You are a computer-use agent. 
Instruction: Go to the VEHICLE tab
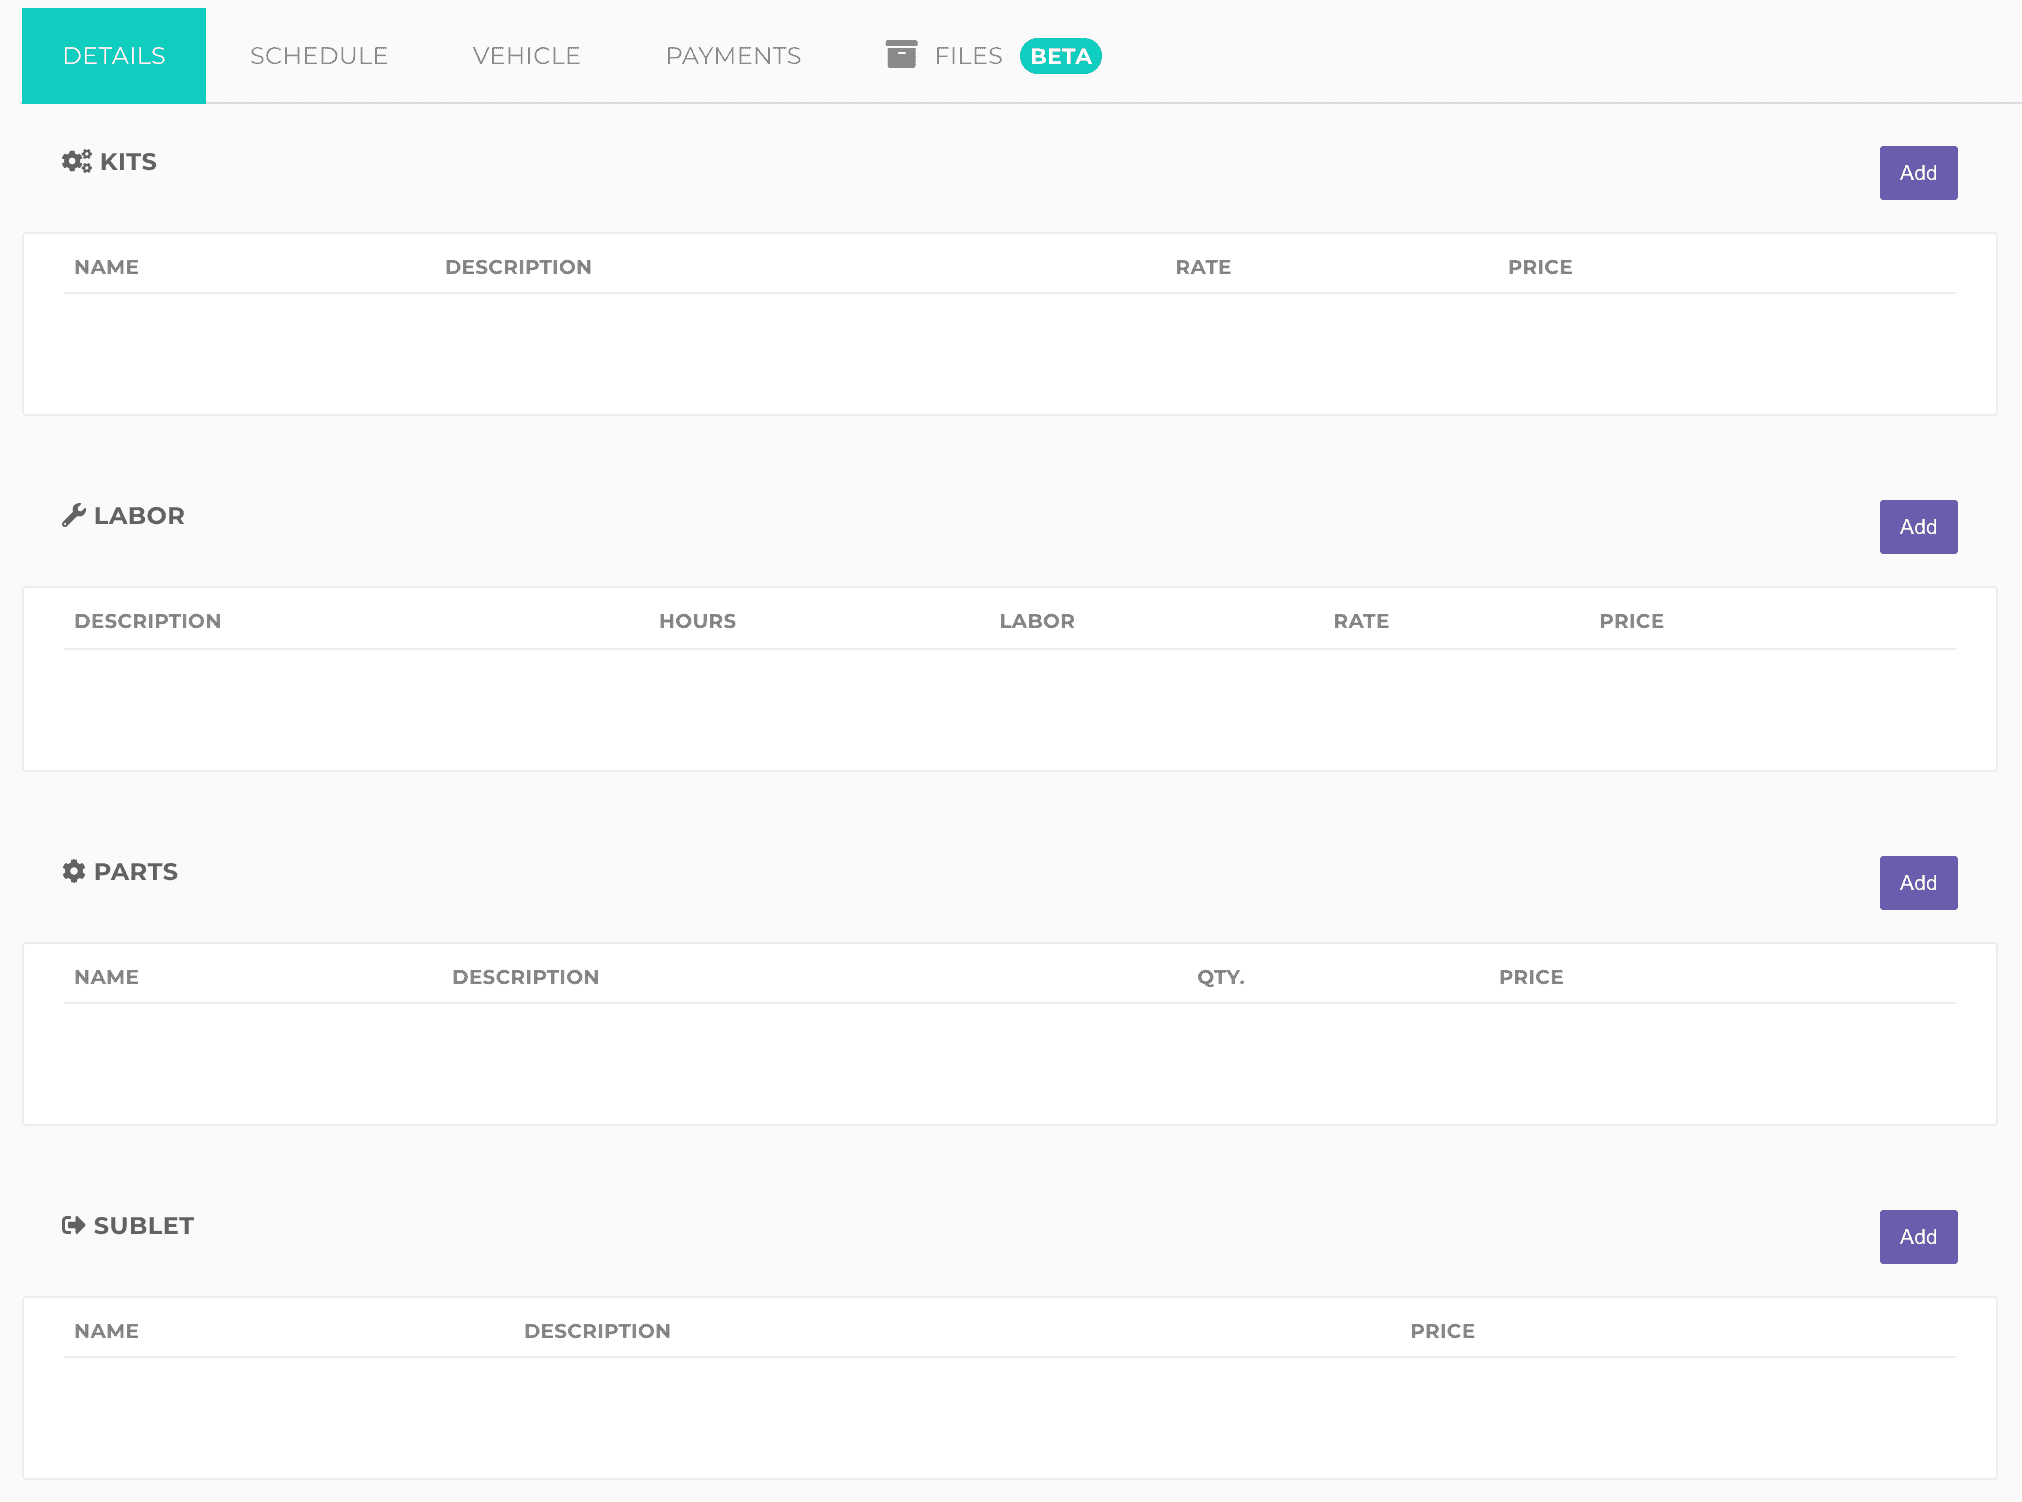point(526,56)
